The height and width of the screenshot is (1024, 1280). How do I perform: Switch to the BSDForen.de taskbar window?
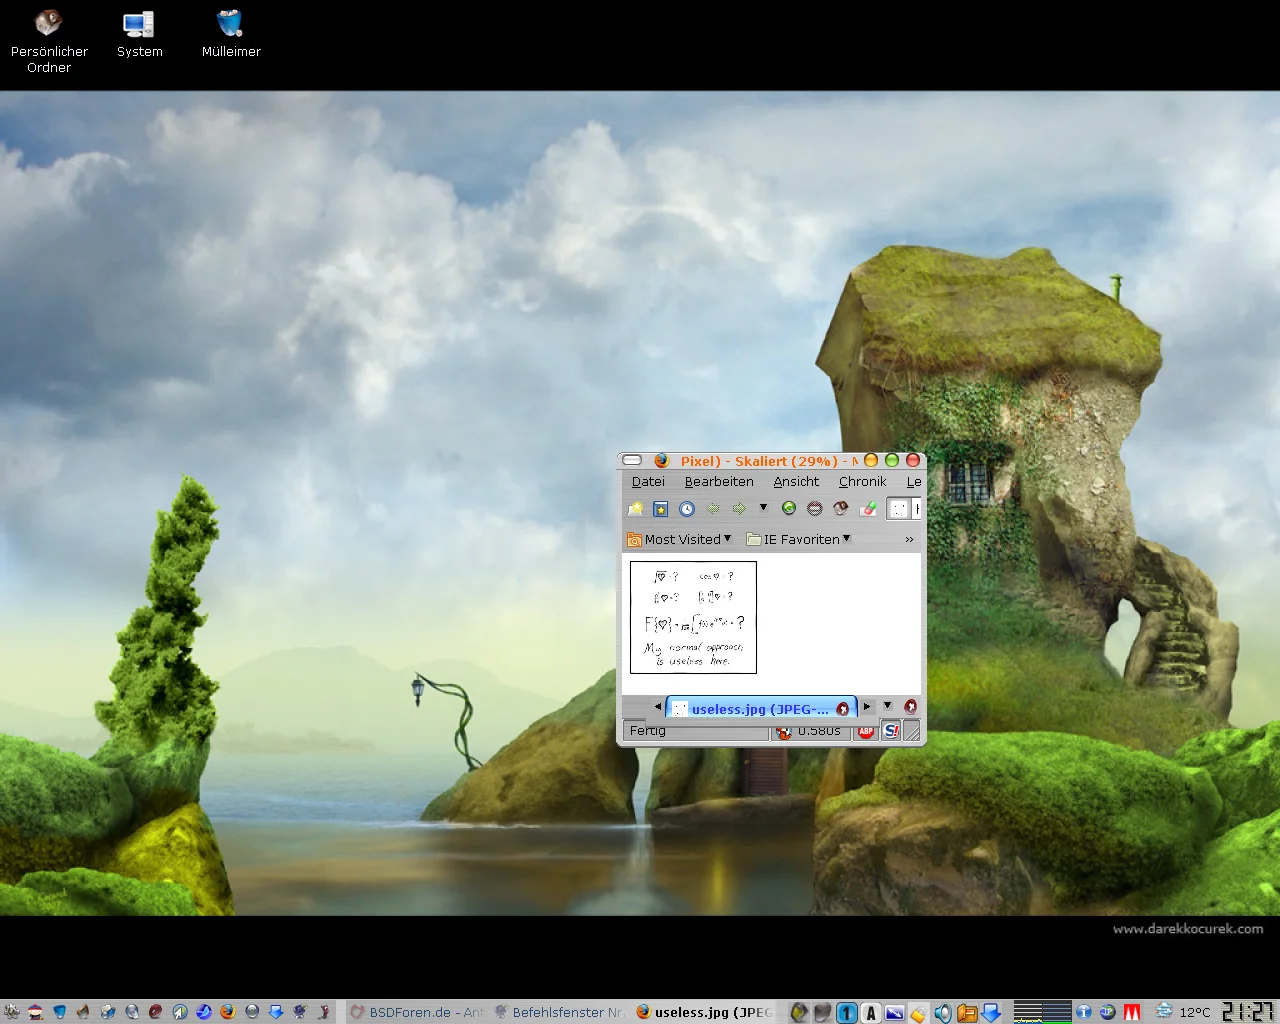(417, 1012)
